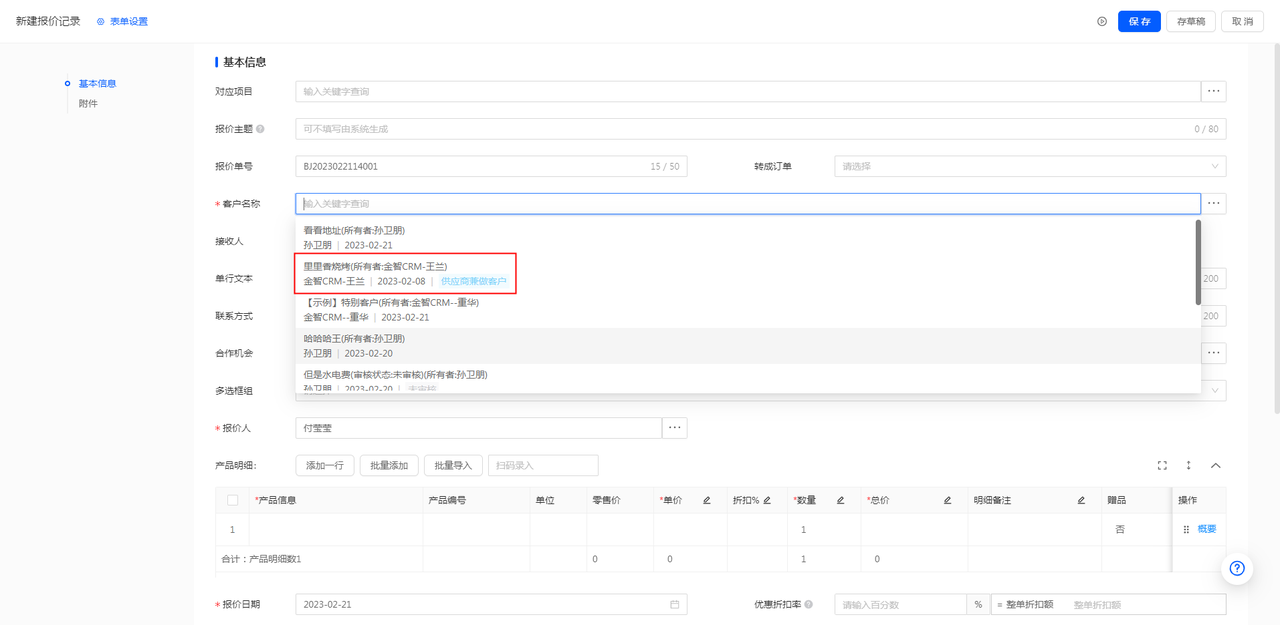Jump to 基本信息 section in sidebar
1280x625 pixels.
point(97,83)
